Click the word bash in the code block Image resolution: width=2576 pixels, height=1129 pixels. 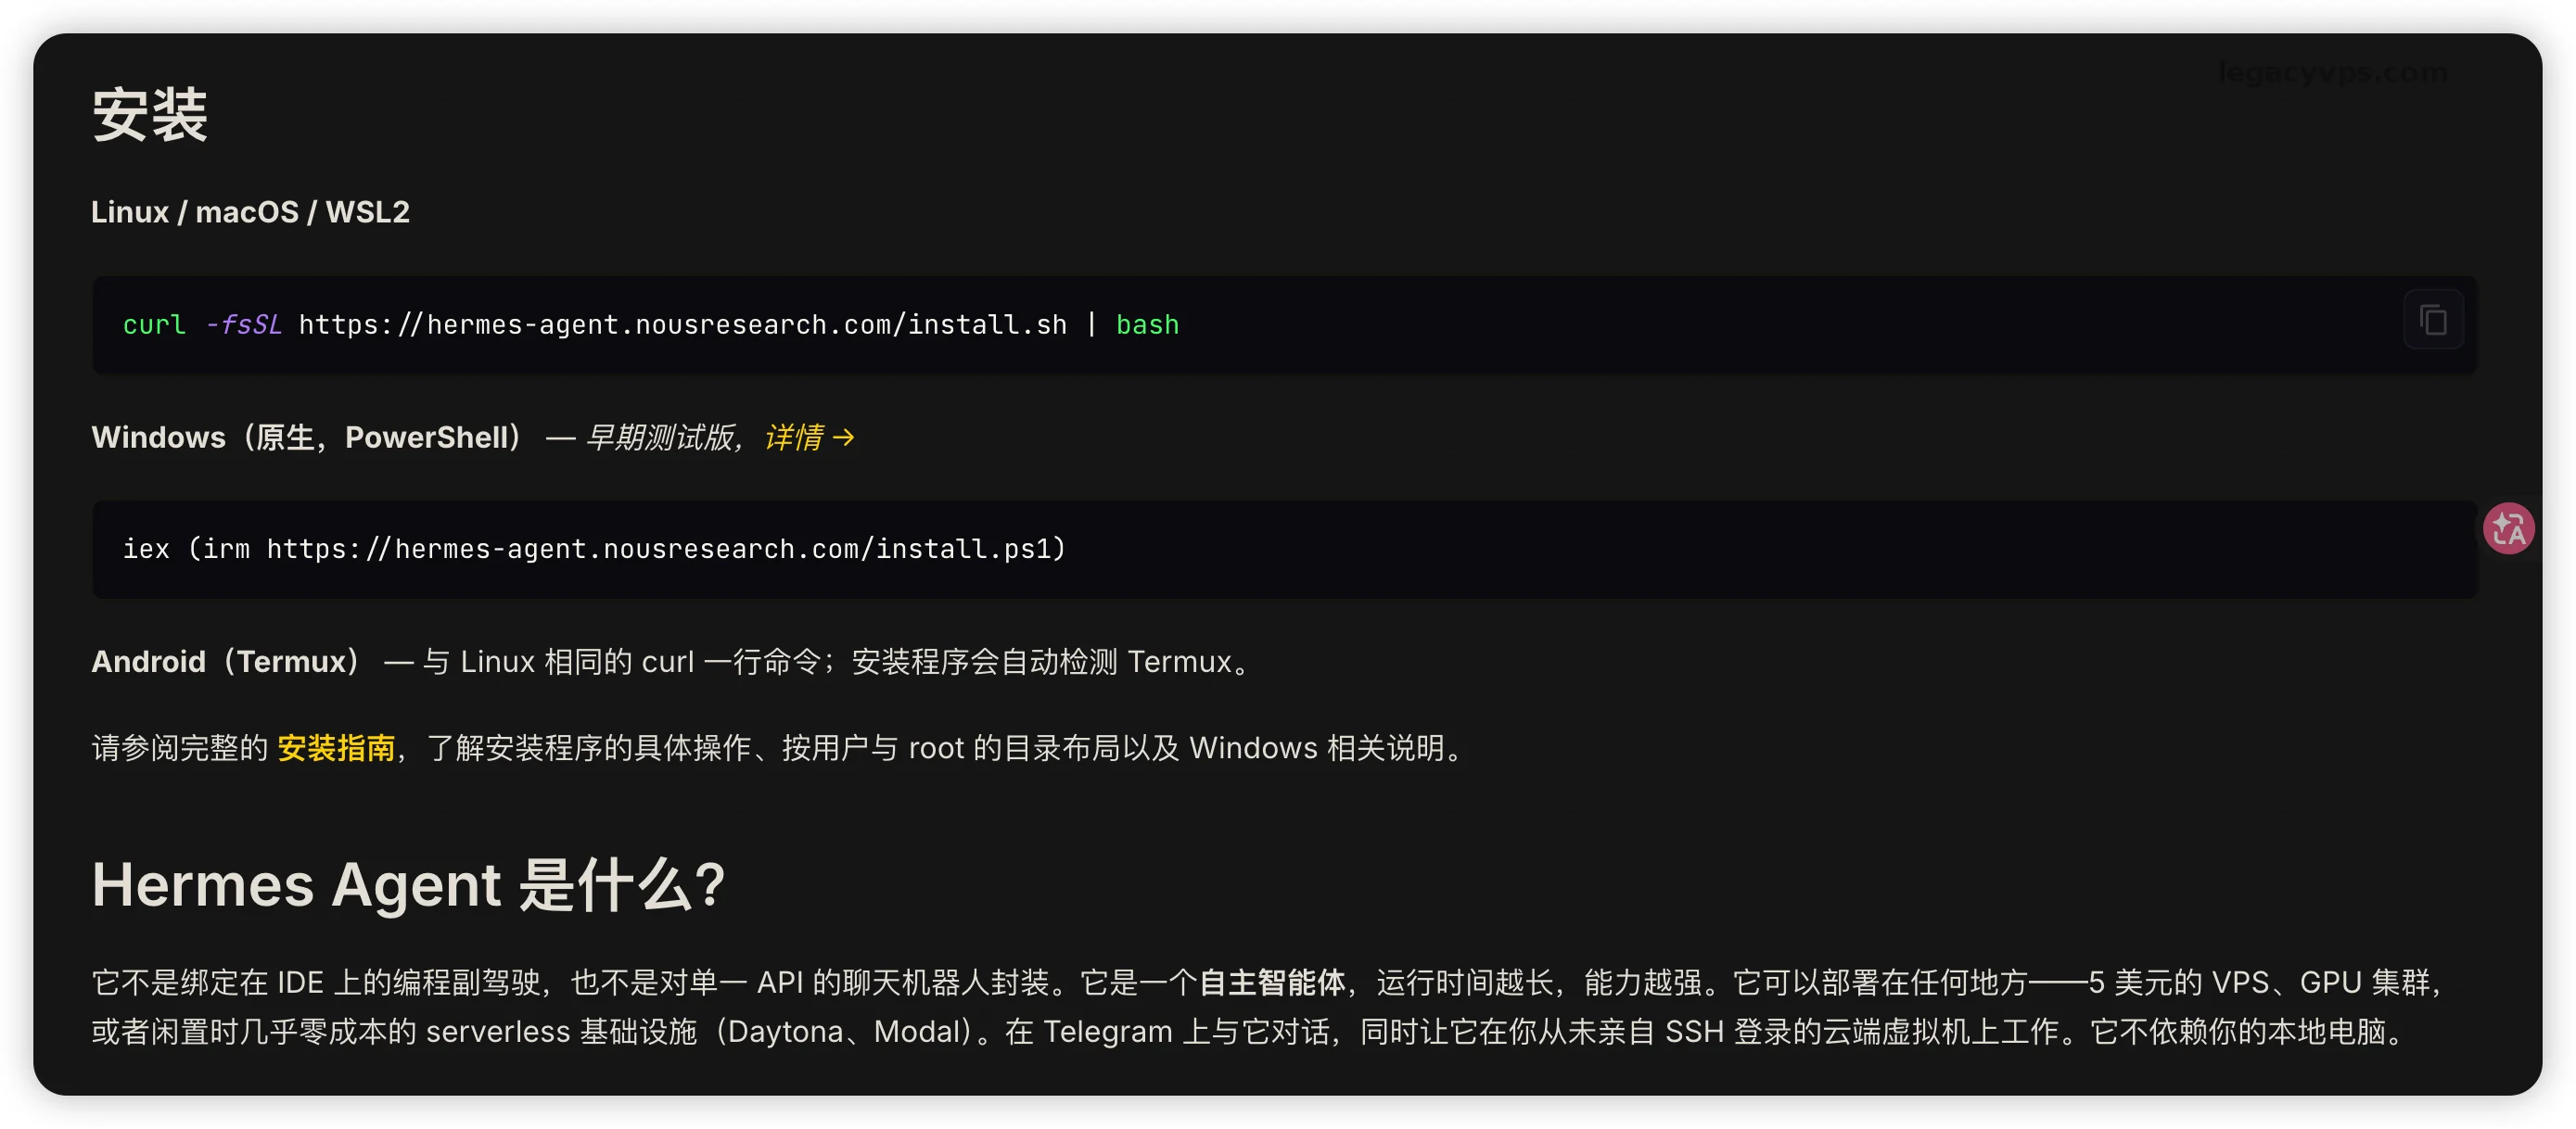(x=1148, y=325)
